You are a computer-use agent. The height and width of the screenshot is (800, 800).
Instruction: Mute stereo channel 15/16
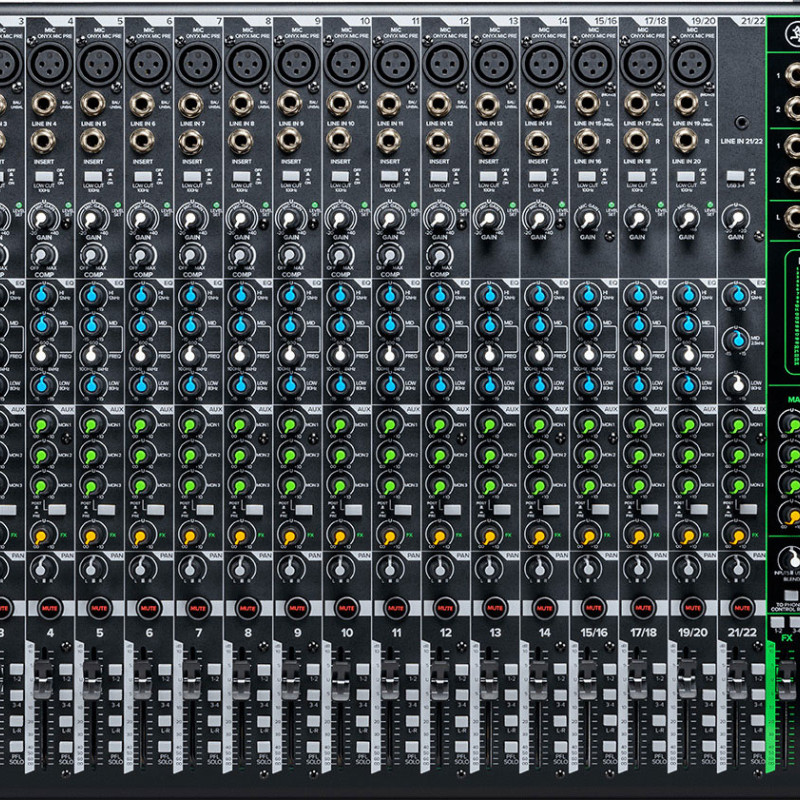pos(593,608)
